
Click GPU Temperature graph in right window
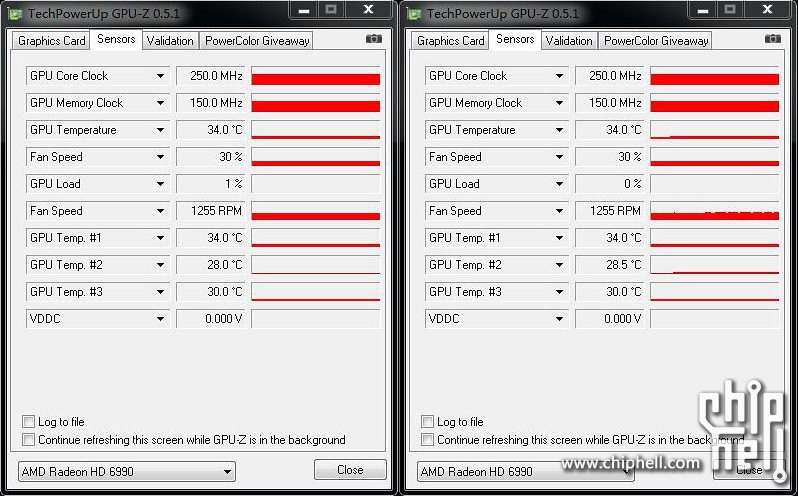(x=715, y=130)
